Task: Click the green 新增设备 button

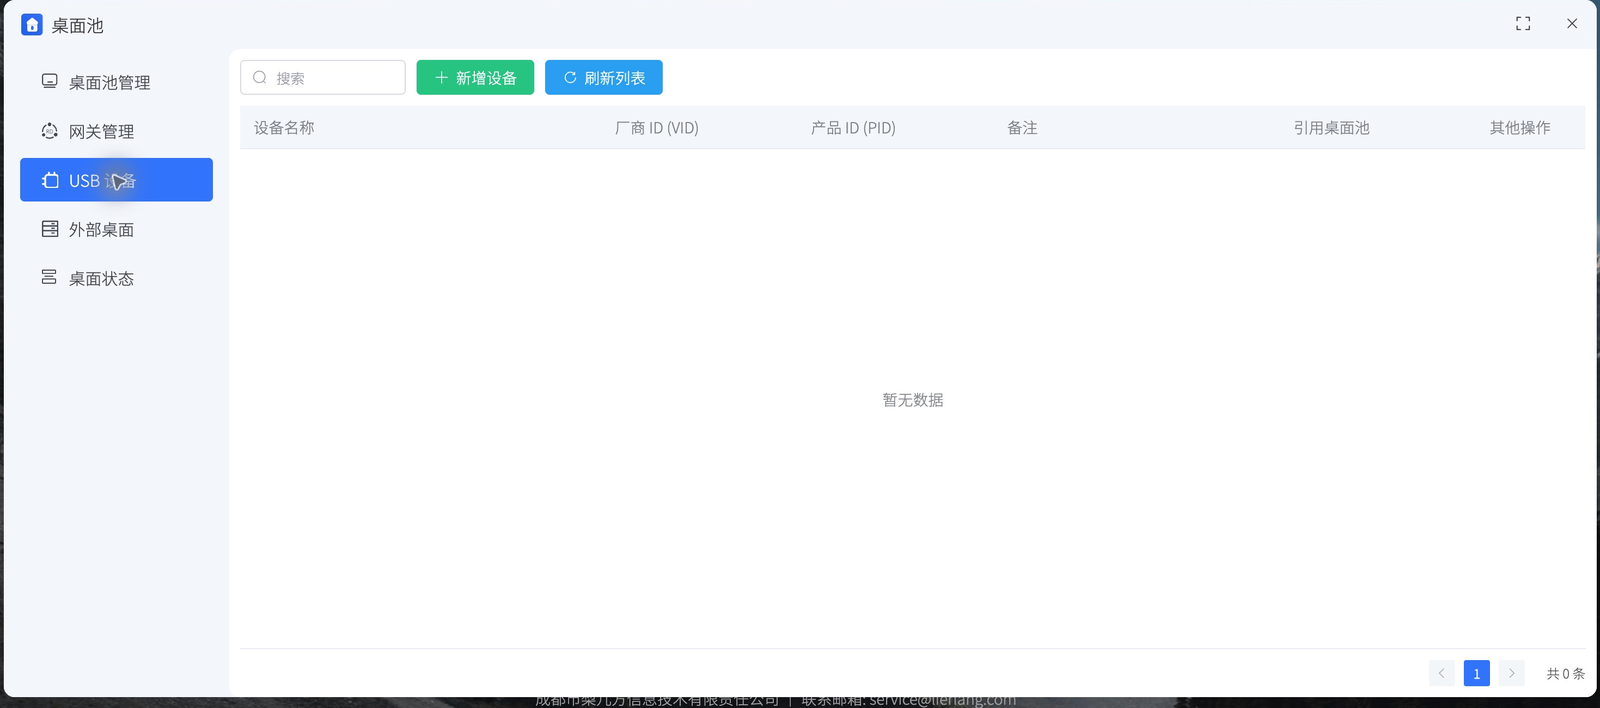Action: click(x=475, y=77)
